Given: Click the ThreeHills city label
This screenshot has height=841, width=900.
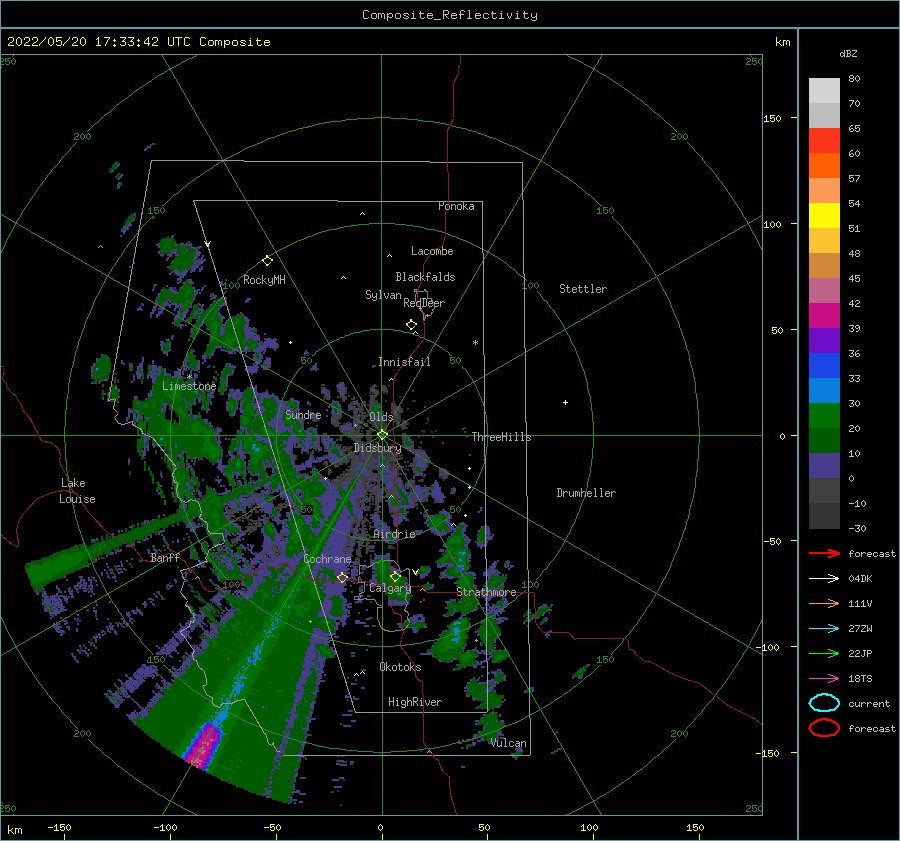Looking at the screenshot, I should coord(501,437).
